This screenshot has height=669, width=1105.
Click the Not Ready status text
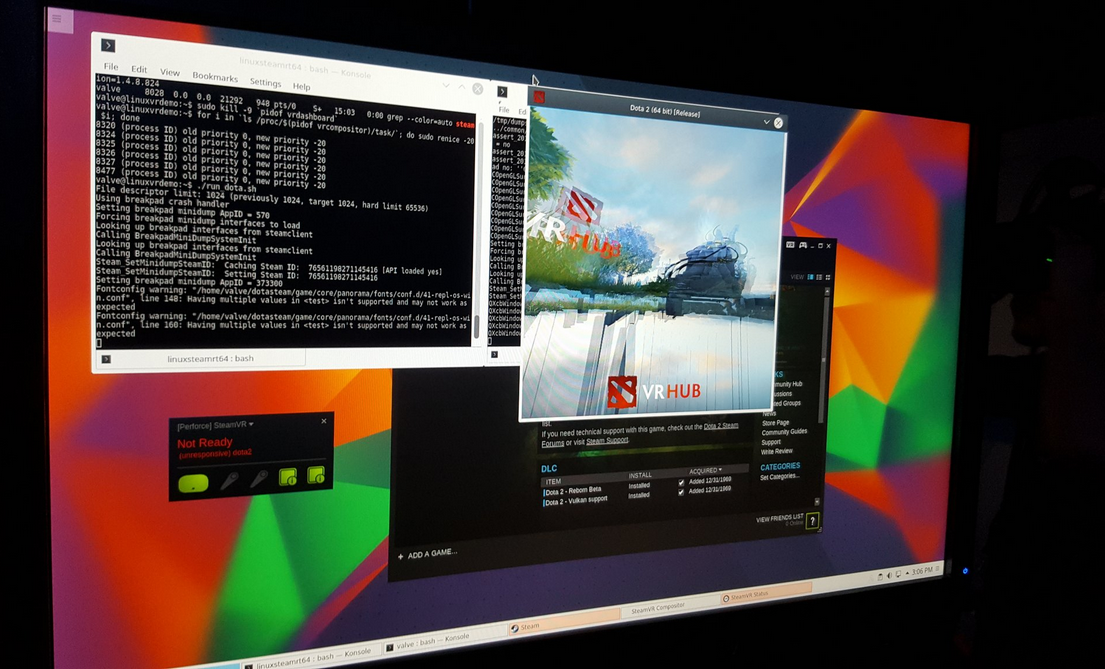(204, 443)
